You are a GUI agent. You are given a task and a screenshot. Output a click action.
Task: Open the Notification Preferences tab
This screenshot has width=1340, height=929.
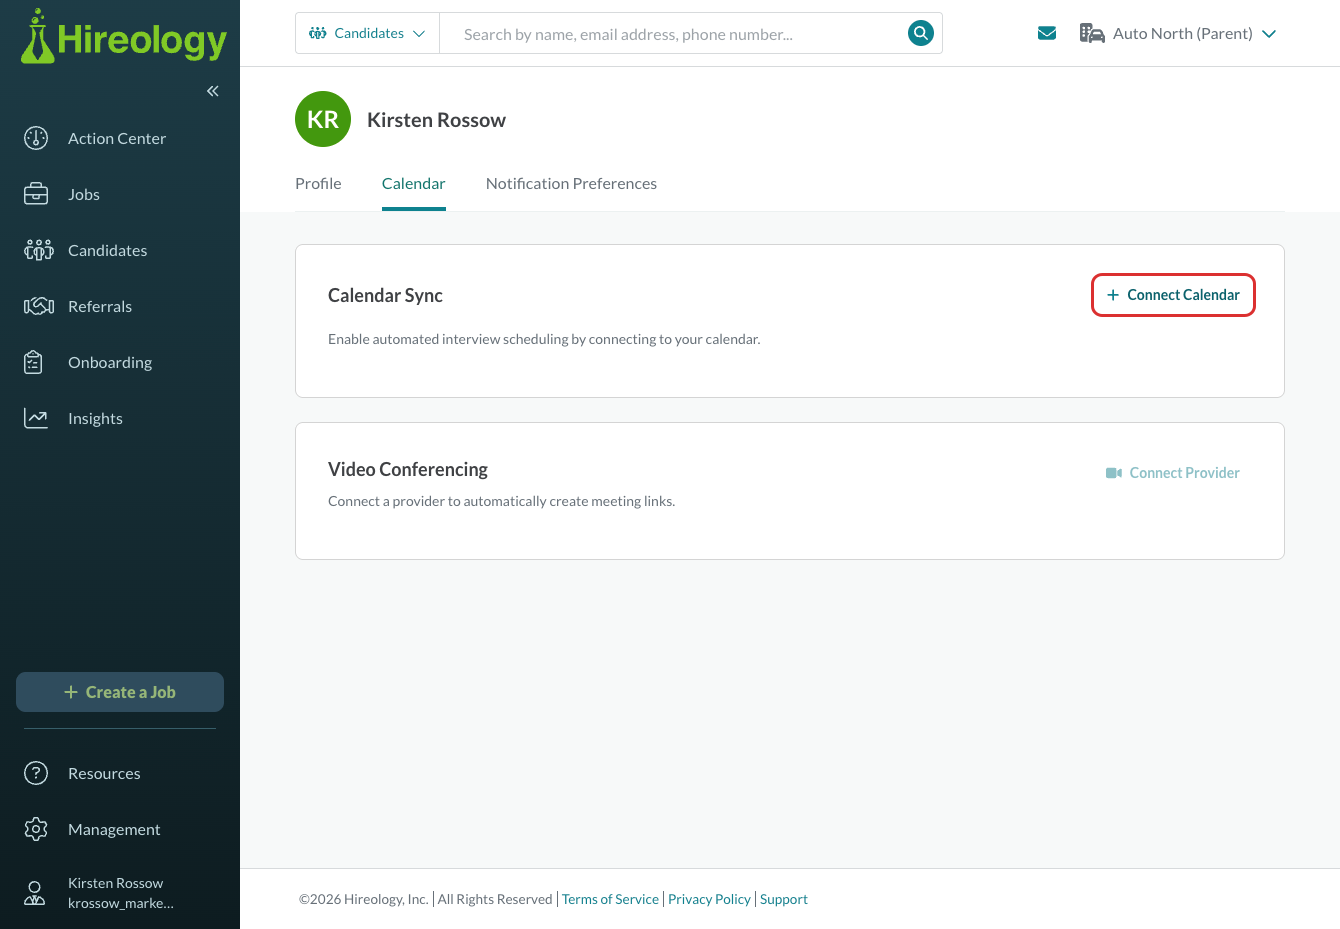(571, 183)
